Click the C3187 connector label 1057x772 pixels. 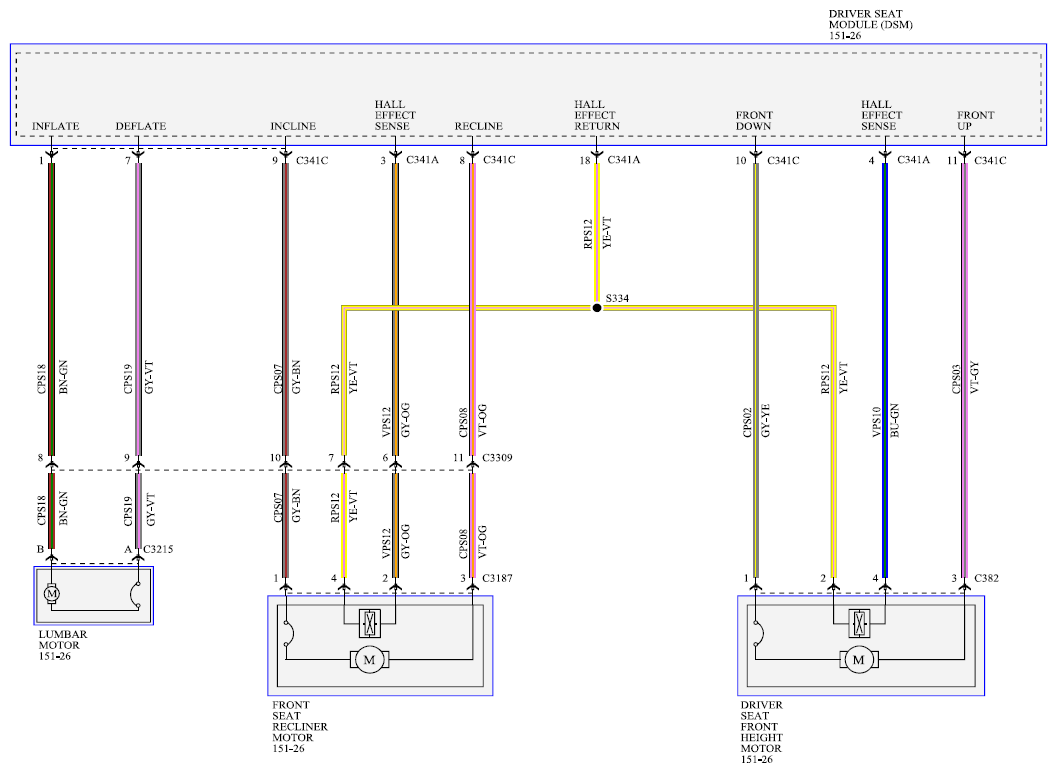[497, 578]
